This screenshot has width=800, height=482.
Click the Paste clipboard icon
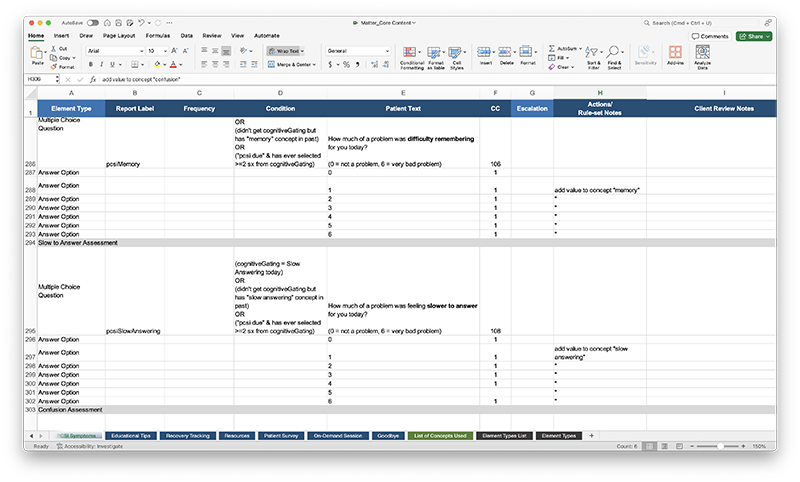[37, 53]
